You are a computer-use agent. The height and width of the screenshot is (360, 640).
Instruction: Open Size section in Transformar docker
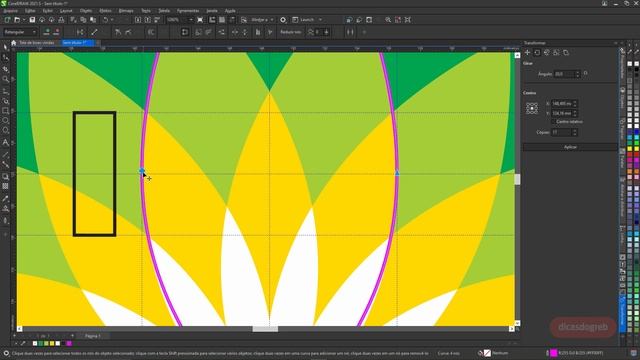coord(556,53)
